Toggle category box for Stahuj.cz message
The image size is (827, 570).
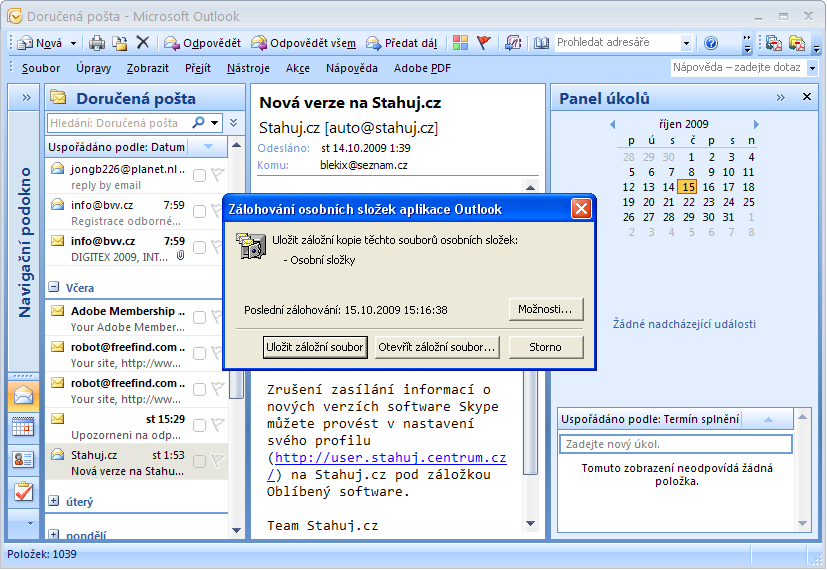(x=199, y=461)
